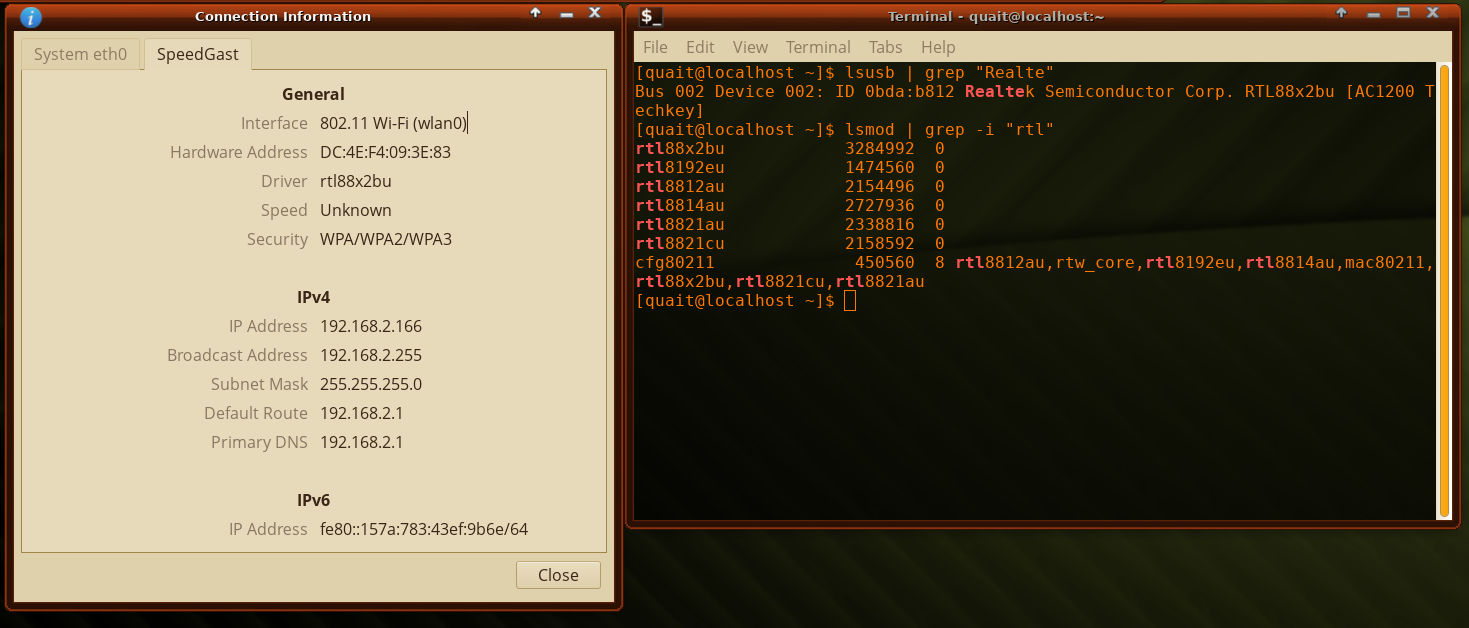This screenshot has height=628, width=1469.
Task: Click the terminal cursor at the last prompt
Action: 850,301
